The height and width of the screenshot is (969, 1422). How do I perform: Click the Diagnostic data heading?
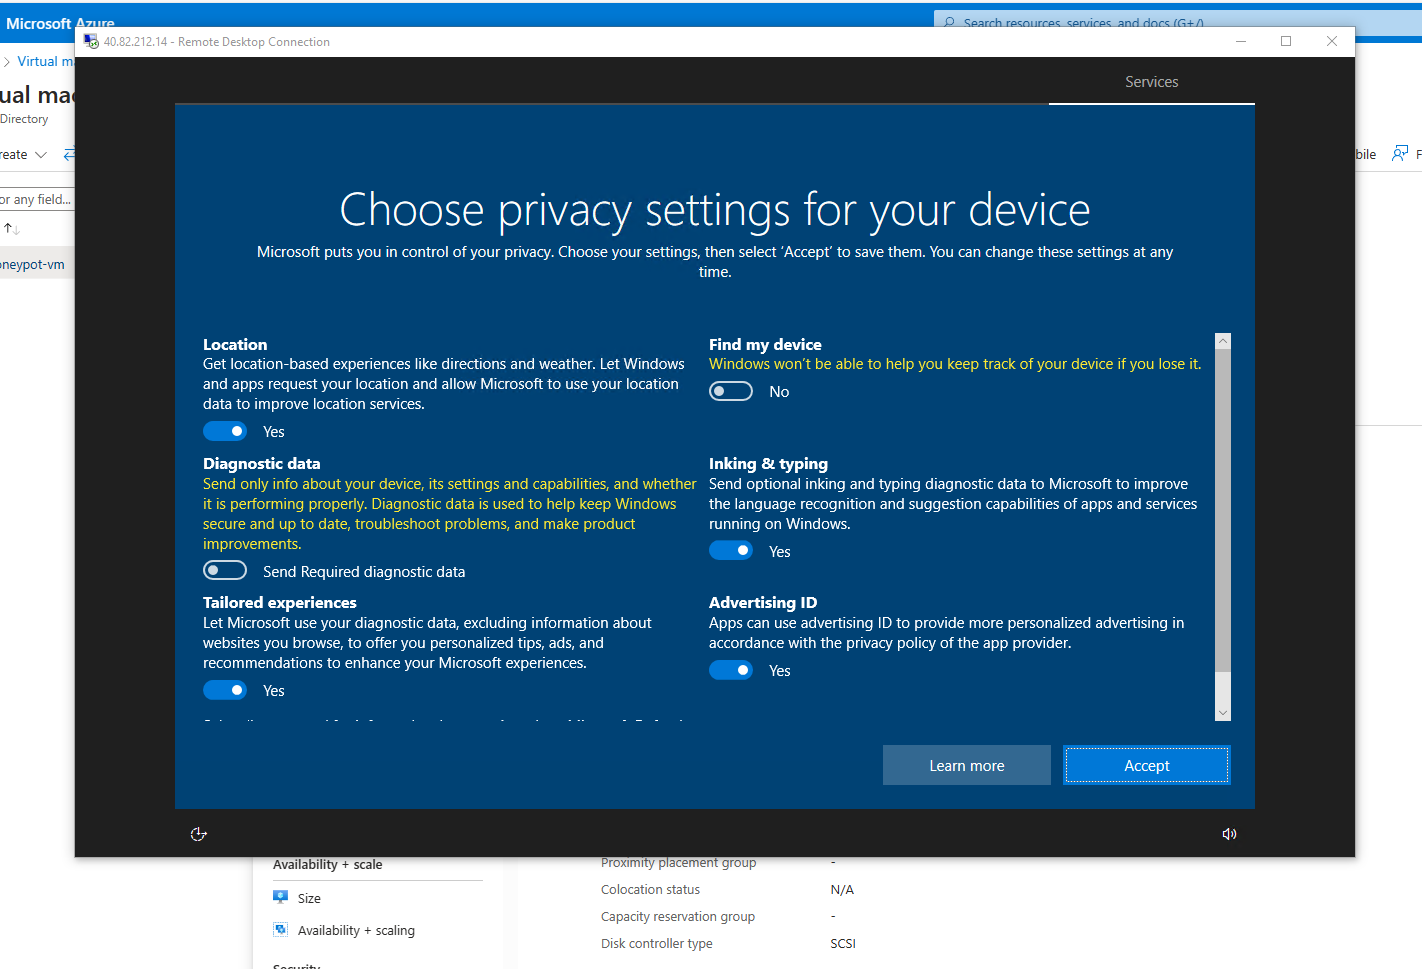point(261,463)
